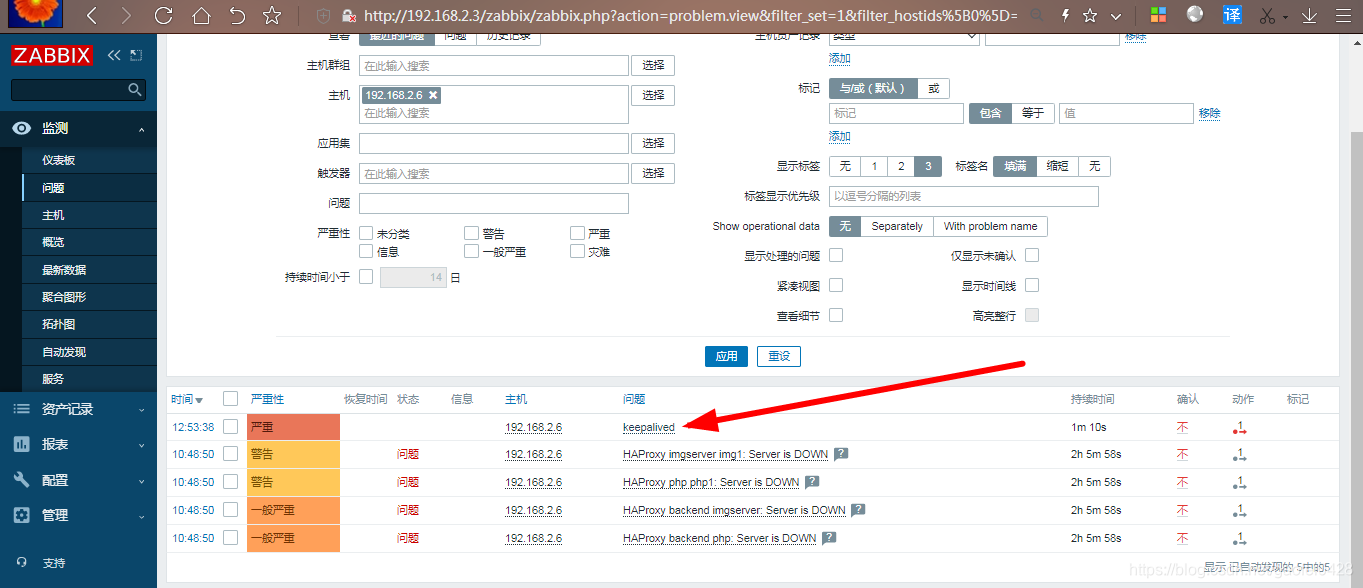Check the 未分类 severity checkbox
This screenshot has width=1363, height=588.
click(x=366, y=233)
